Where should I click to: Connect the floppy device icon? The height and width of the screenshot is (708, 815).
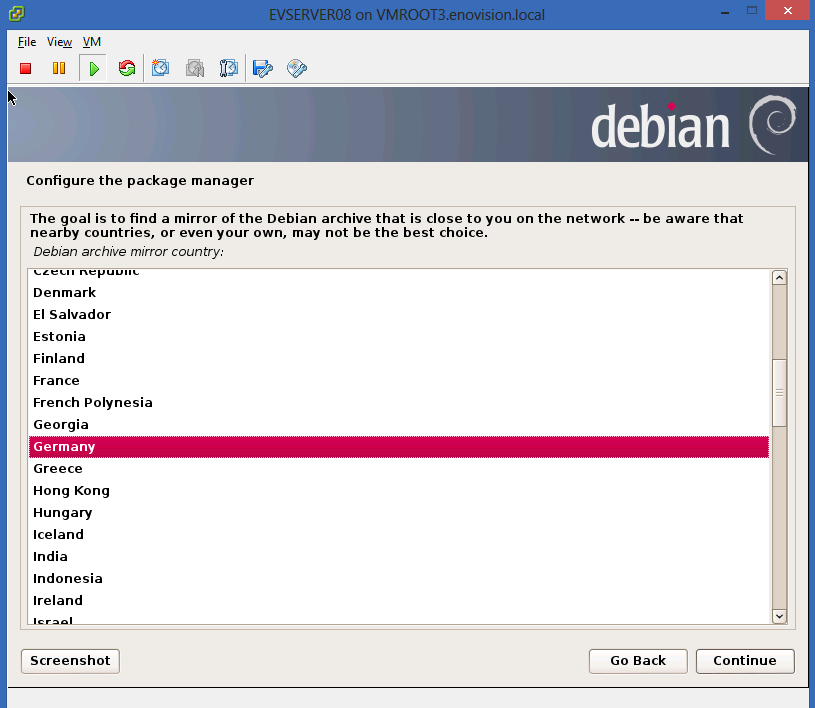click(x=262, y=68)
